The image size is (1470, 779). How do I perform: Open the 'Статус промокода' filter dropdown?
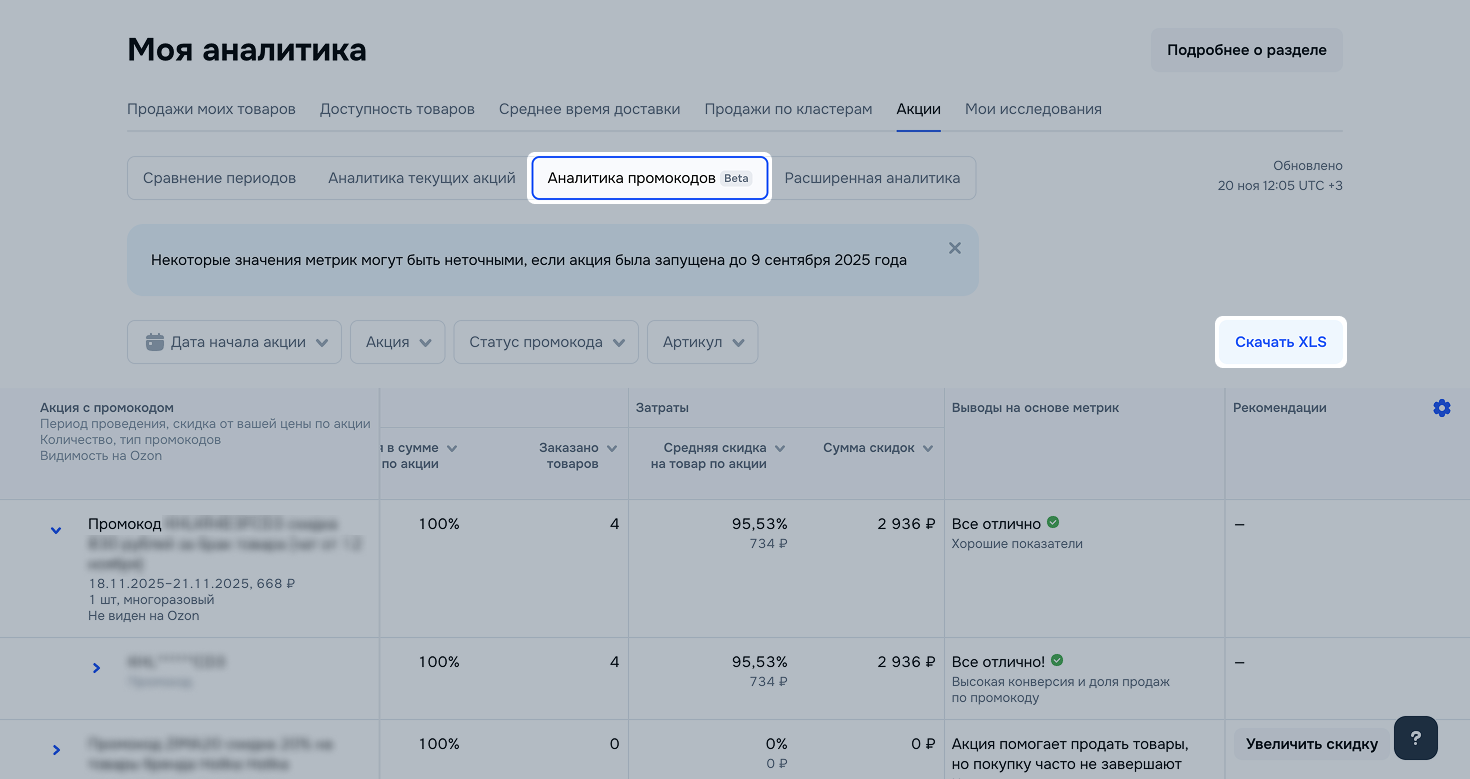tap(545, 342)
